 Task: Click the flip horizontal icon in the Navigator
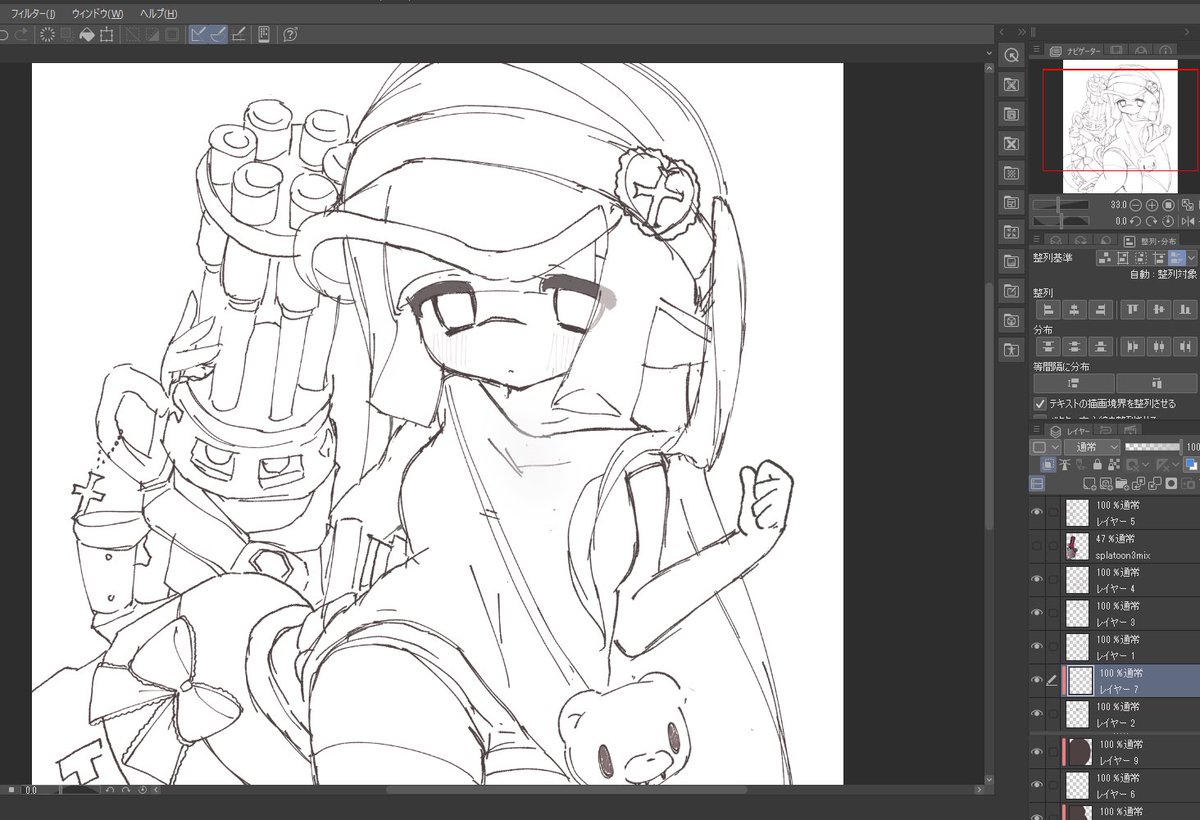click(1188, 221)
